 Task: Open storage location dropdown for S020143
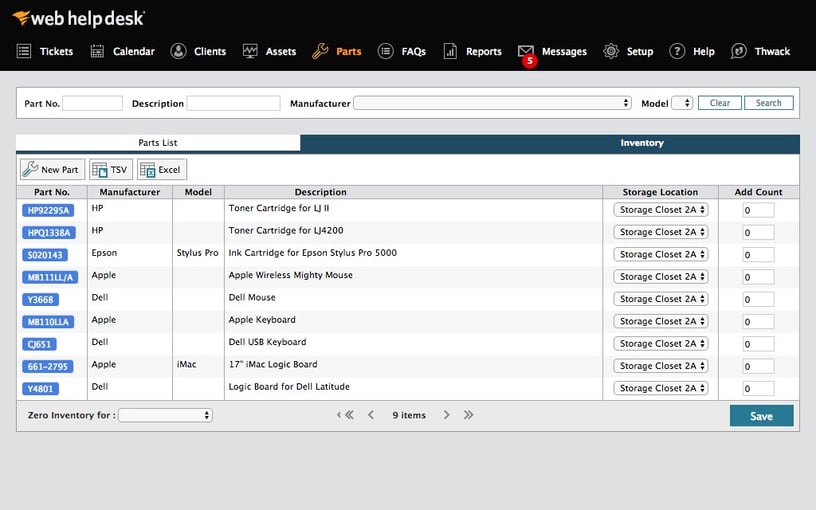click(660, 254)
